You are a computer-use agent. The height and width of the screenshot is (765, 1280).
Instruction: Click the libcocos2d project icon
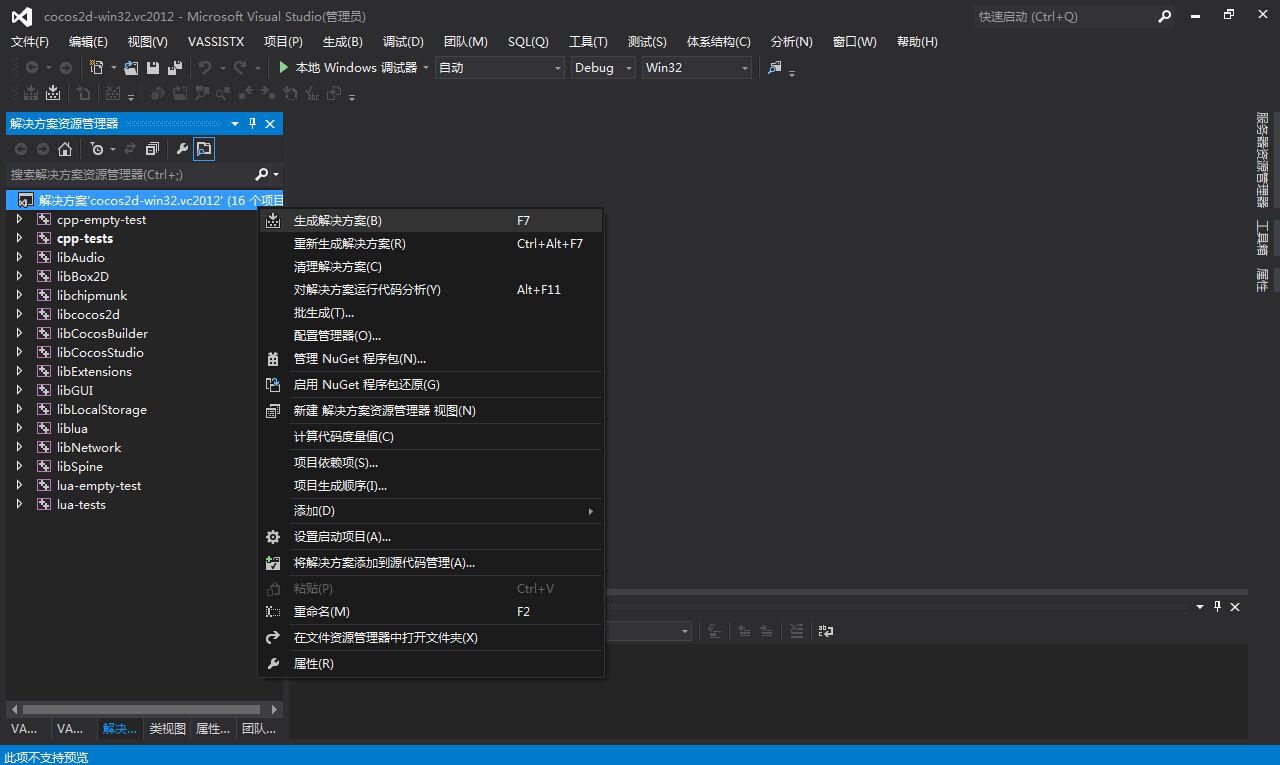[44, 314]
